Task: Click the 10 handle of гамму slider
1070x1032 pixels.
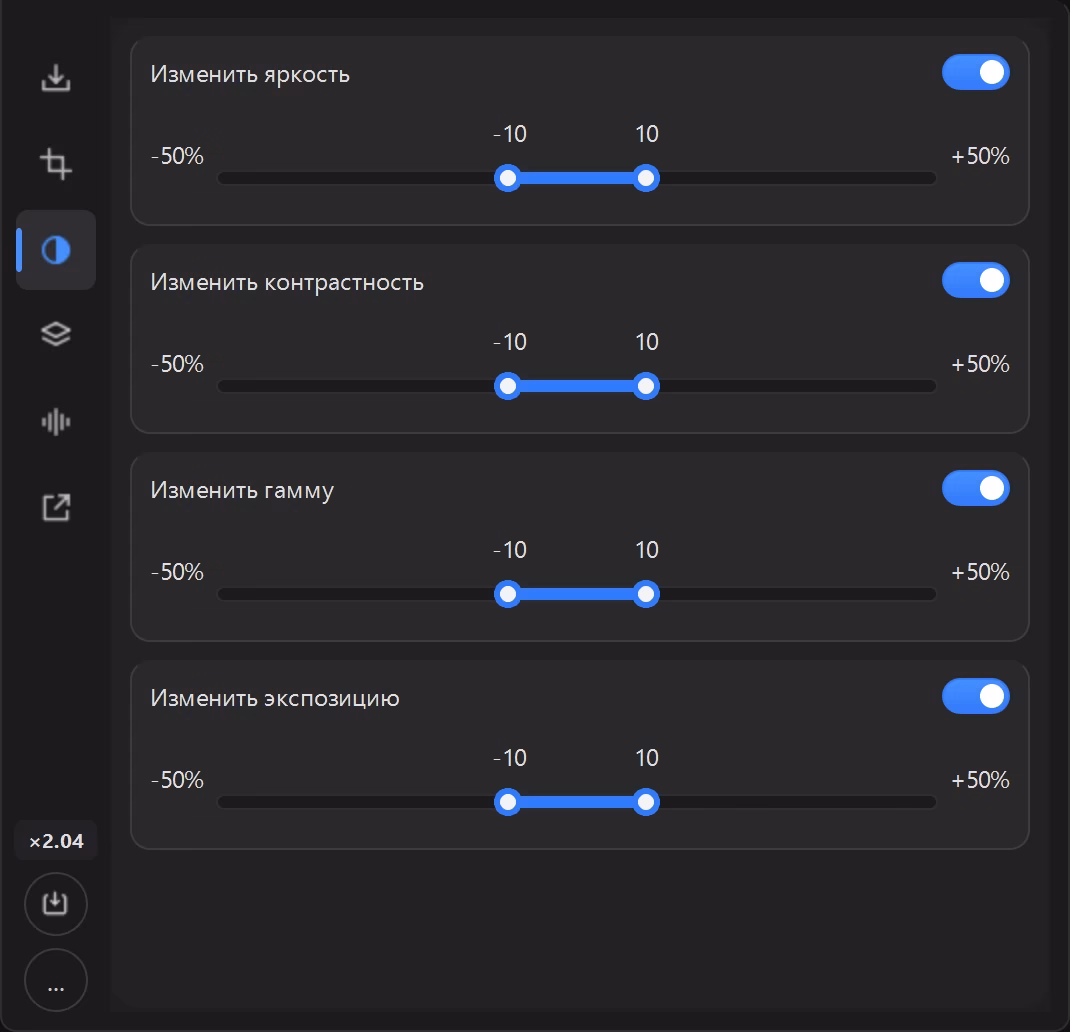Action: 646,594
